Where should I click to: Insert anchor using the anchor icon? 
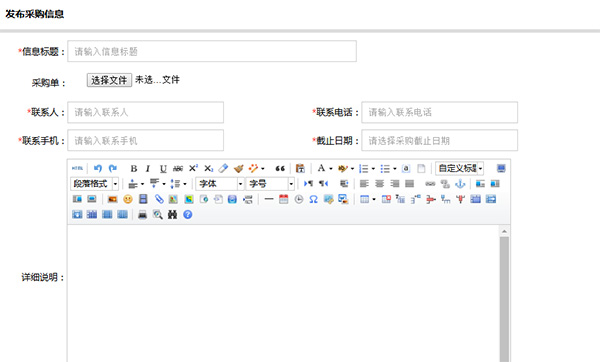point(460,184)
